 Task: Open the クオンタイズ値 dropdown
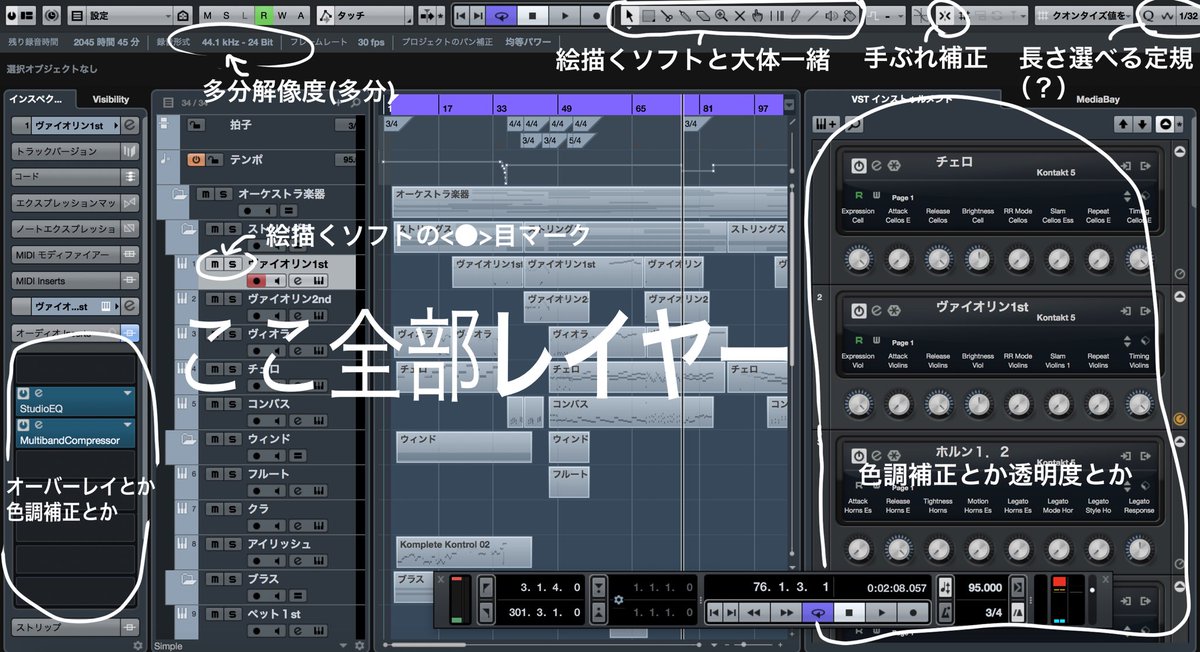1087,15
